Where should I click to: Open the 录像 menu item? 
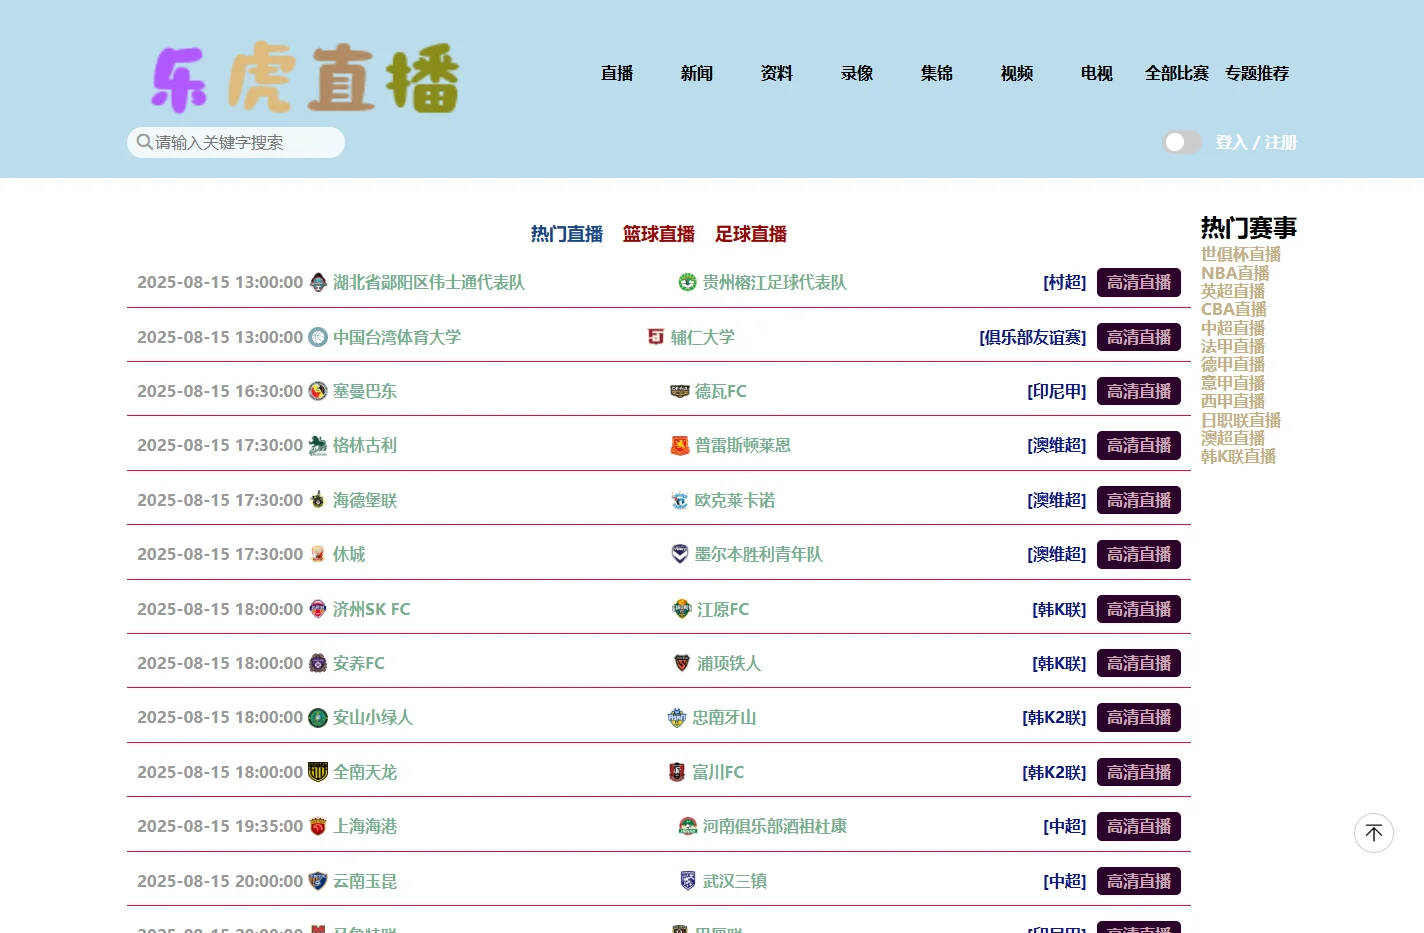pyautogui.click(x=857, y=73)
